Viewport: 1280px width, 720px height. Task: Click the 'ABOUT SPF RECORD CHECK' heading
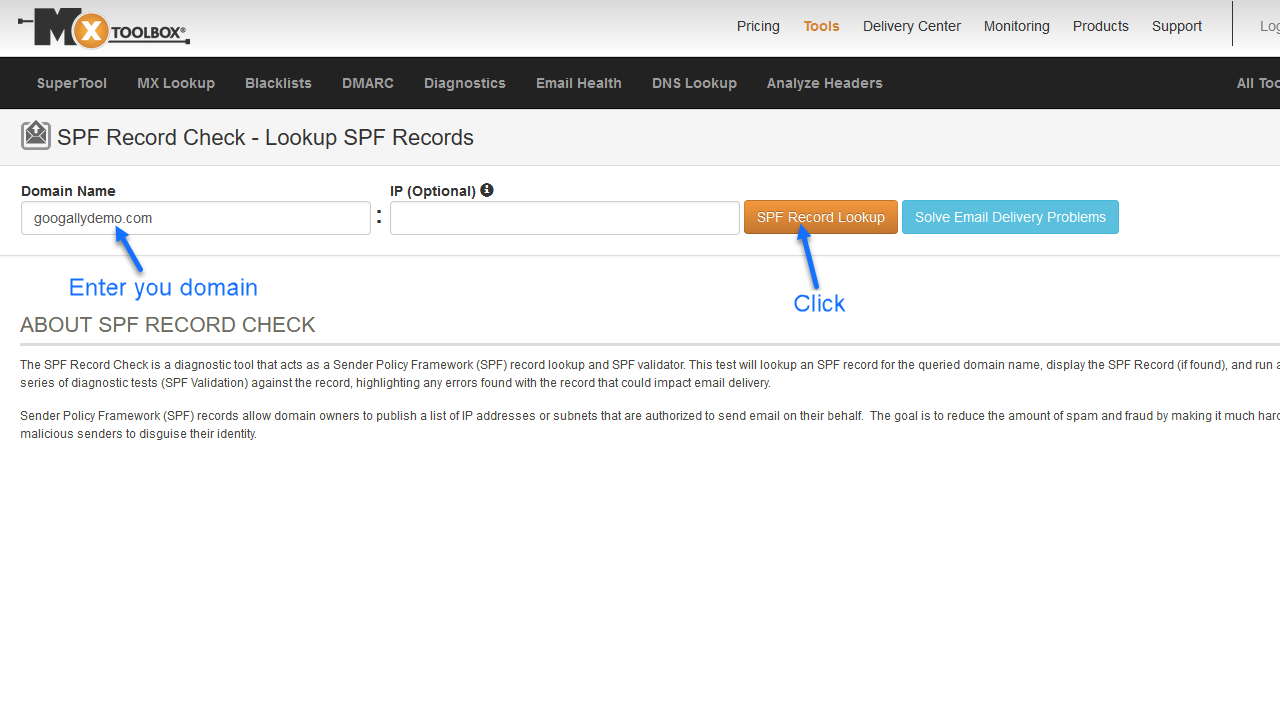point(168,325)
